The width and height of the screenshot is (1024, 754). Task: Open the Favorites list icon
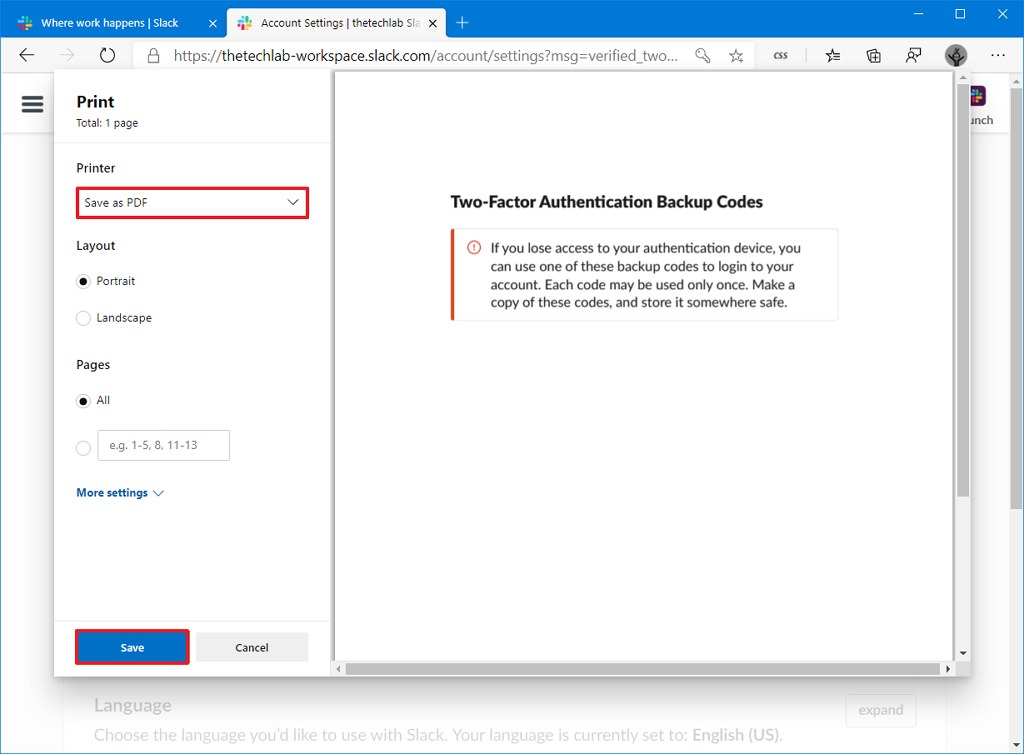(832, 56)
